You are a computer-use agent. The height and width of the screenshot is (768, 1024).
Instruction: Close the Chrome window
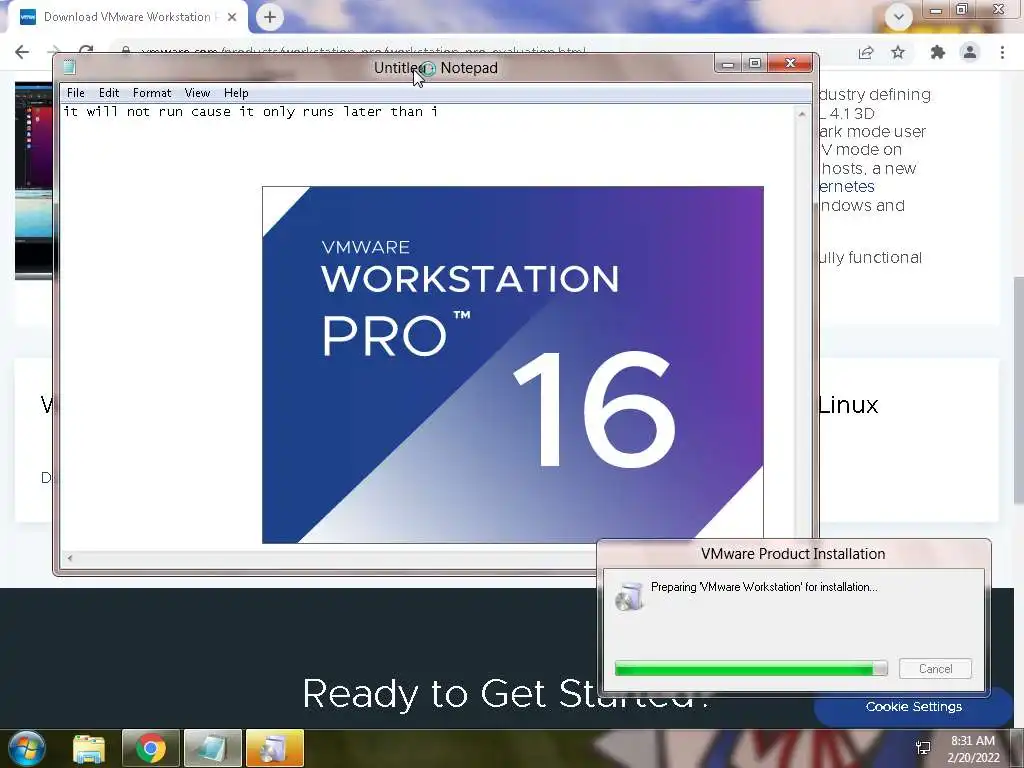pyautogui.click(x=999, y=10)
